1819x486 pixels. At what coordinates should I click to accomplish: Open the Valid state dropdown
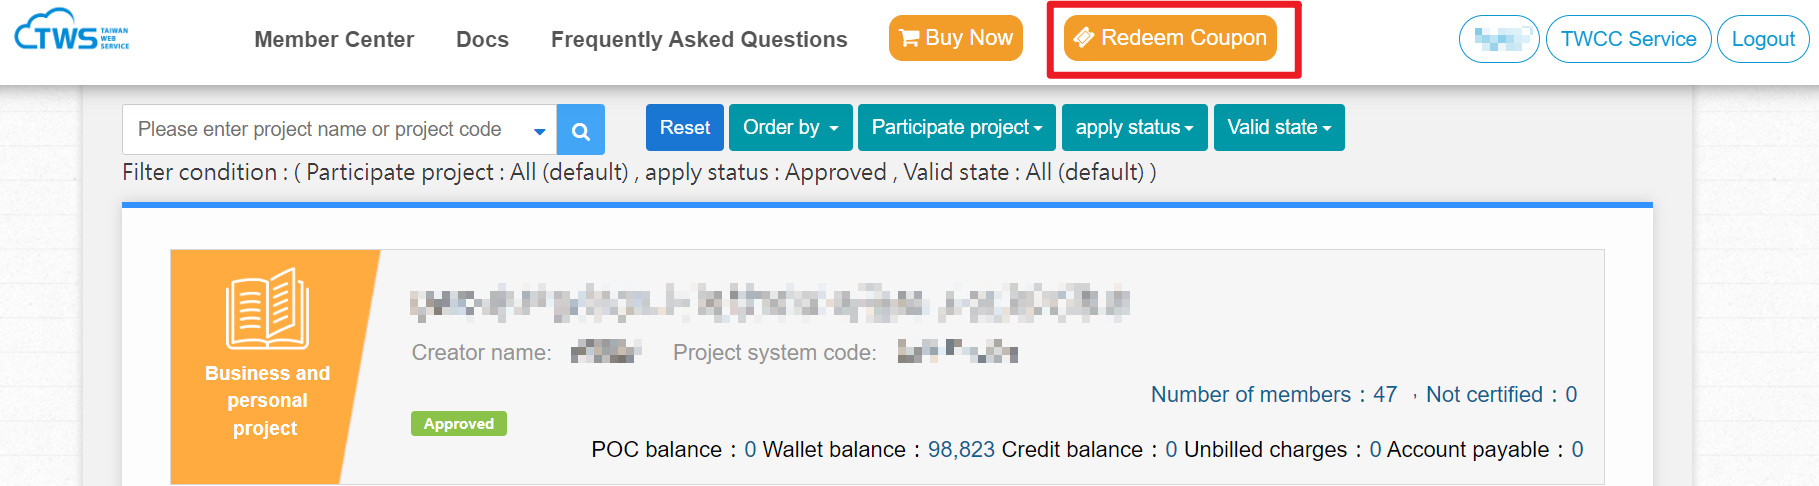pyautogui.click(x=1279, y=127)
